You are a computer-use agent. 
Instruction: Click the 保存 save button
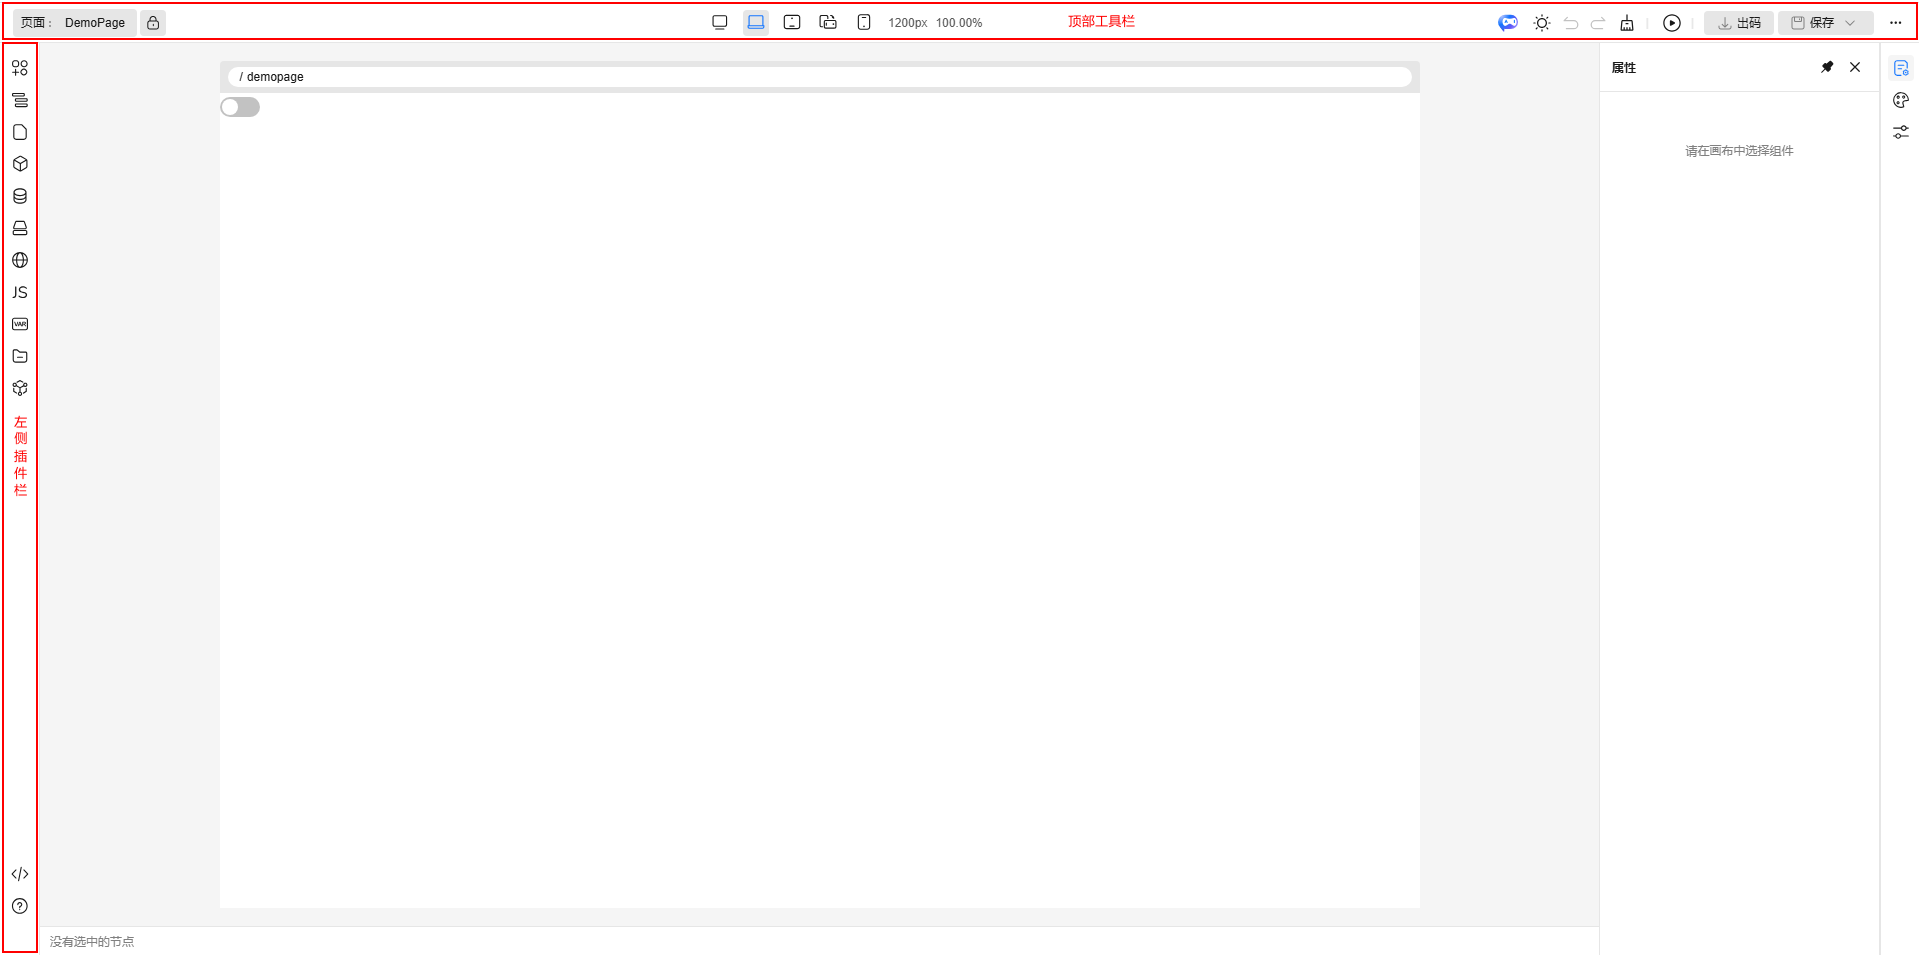[x=1813, y=23]
